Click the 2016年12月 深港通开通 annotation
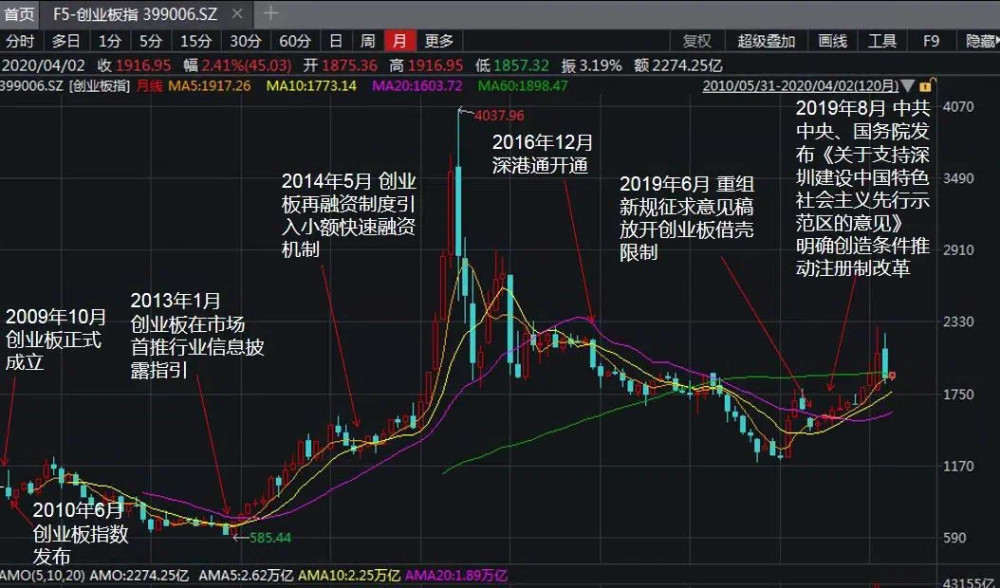Image resolution: width=1000 pixels, height=588 pixels. (x=542, y=154)
